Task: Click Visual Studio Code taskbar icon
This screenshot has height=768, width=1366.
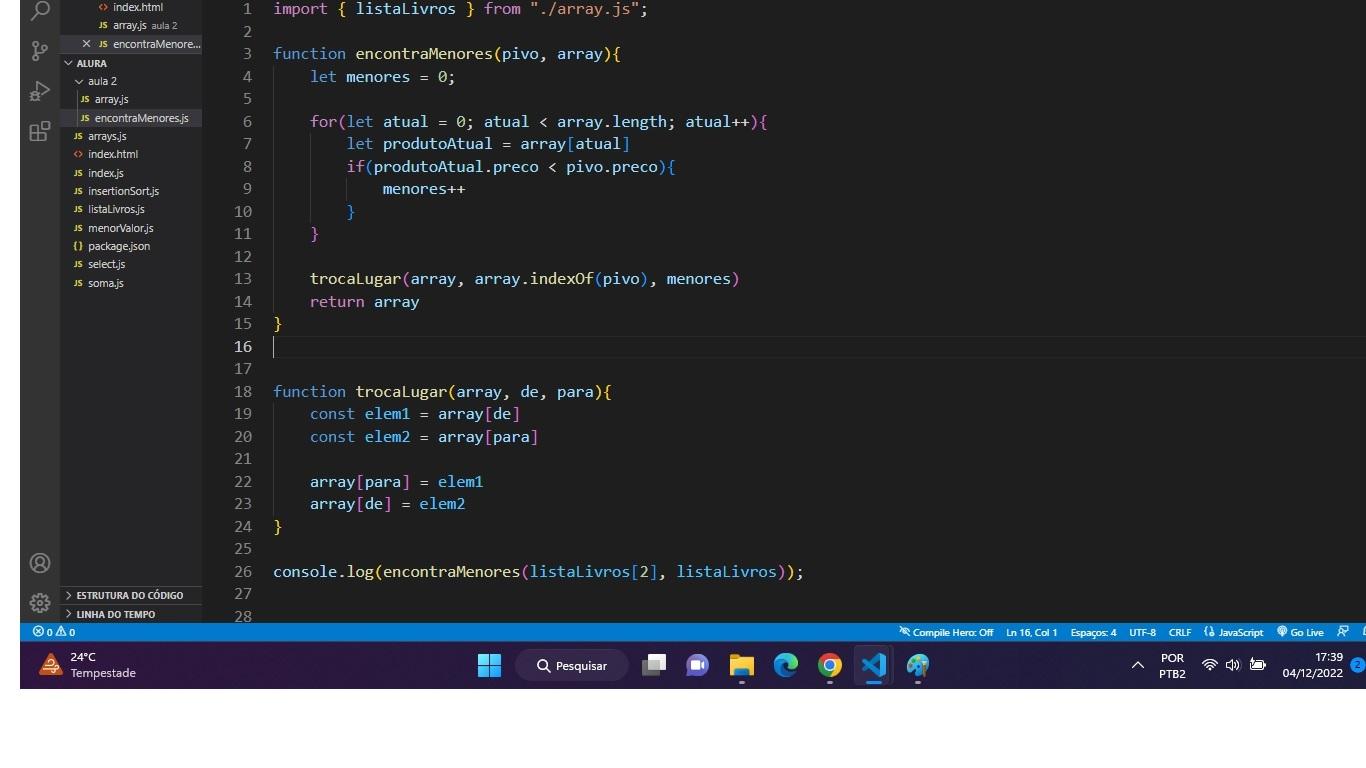Action: pyautogui.click(x=874, y=665)
